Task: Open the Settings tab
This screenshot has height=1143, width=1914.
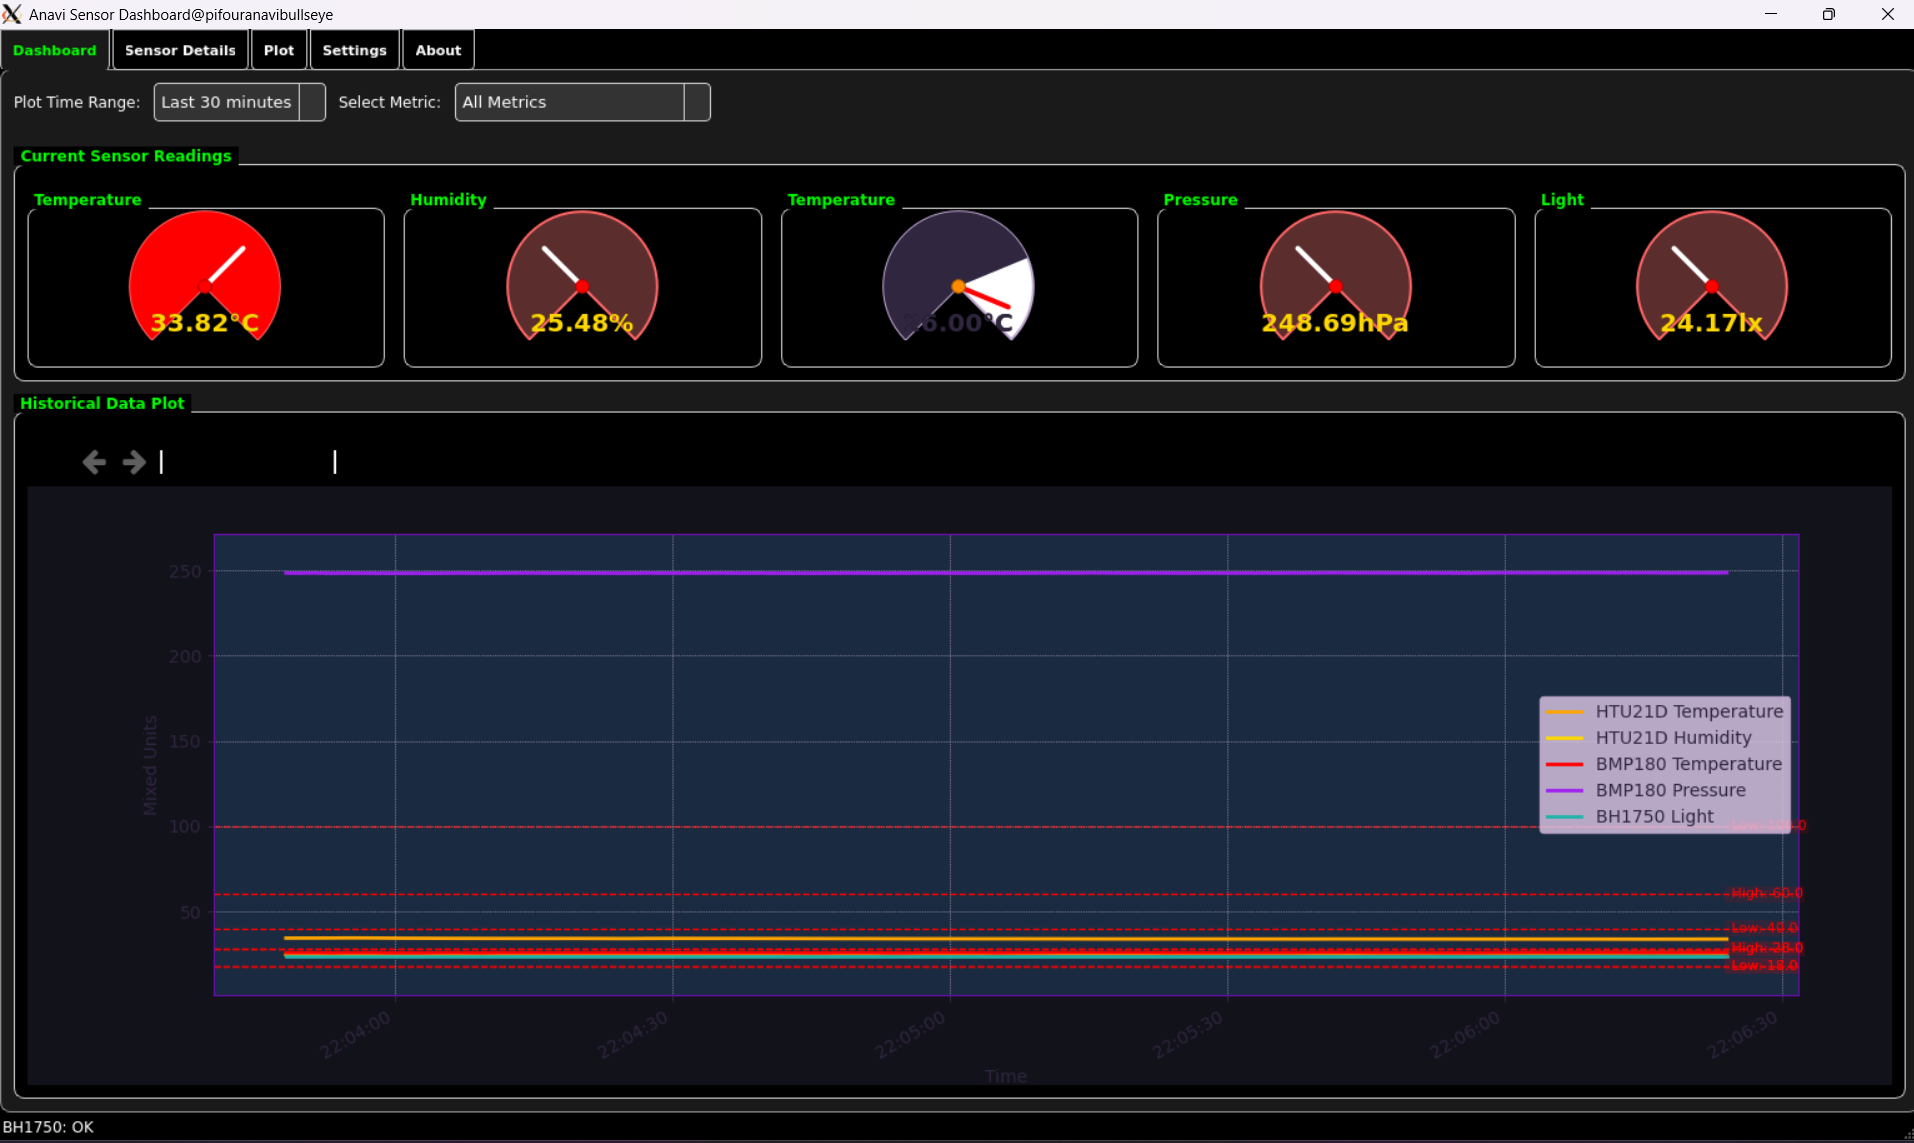Action: (354, 50)
